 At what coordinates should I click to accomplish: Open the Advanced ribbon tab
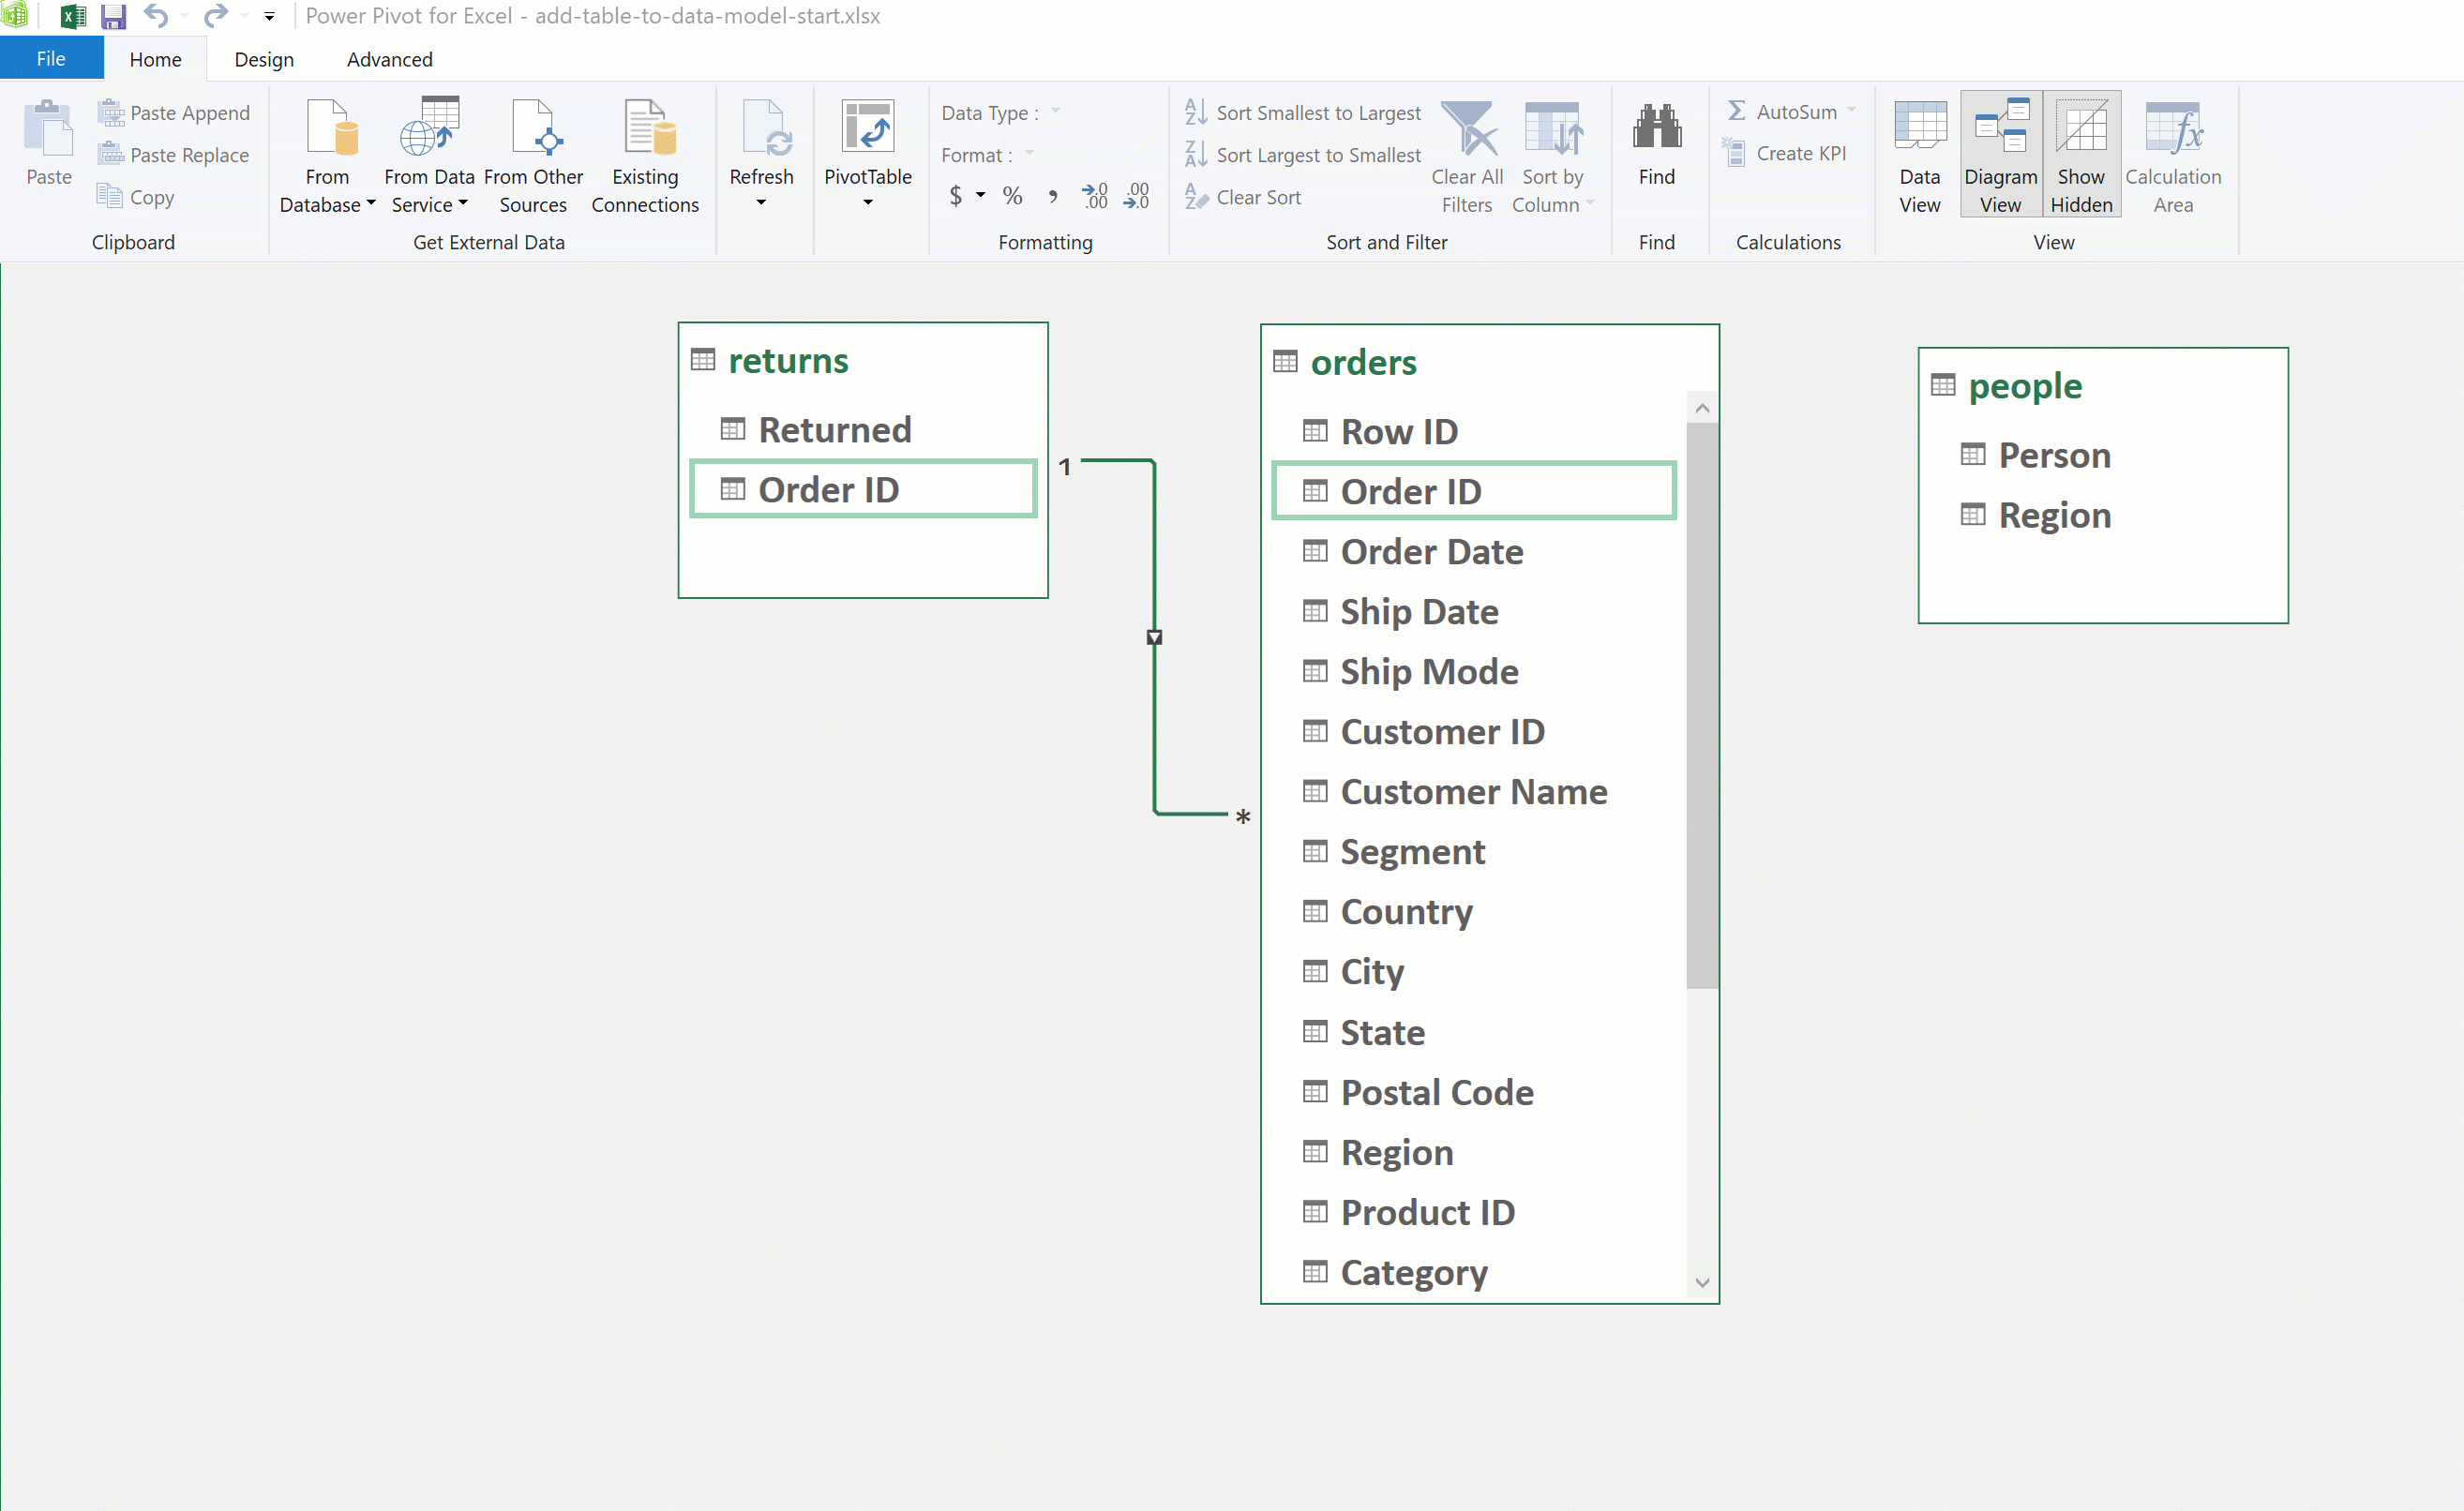click(389, 60)
